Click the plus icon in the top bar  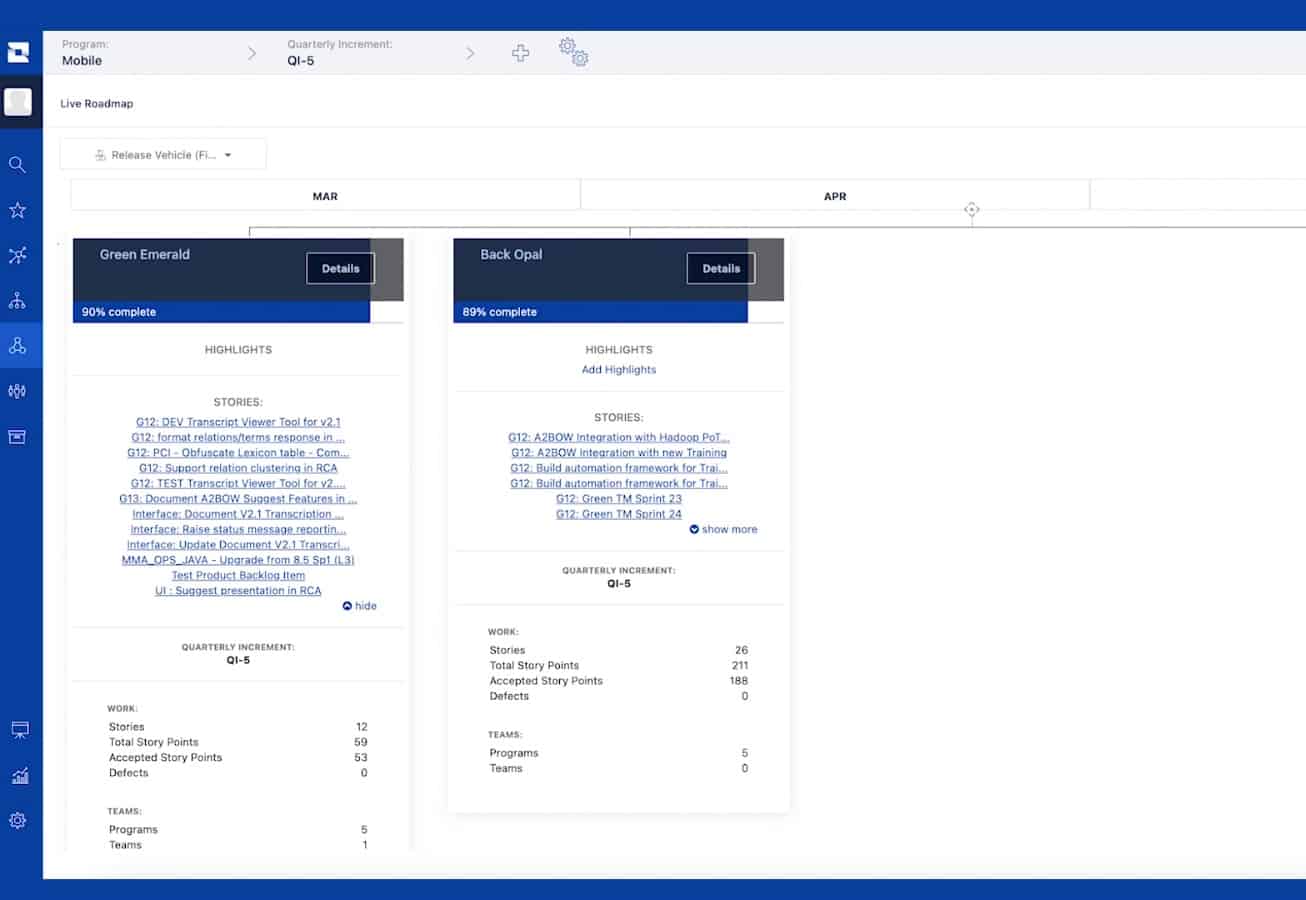[520, 53]
